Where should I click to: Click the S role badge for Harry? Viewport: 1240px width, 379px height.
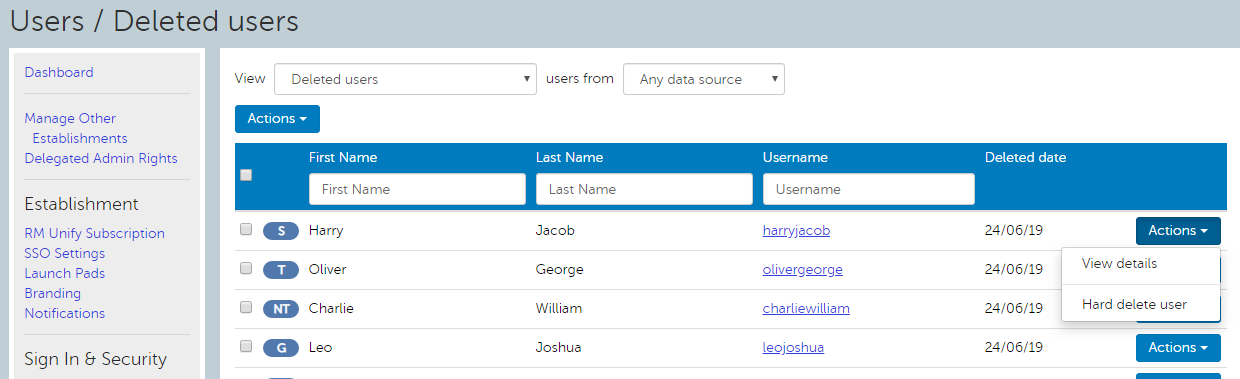click(281, 231)
